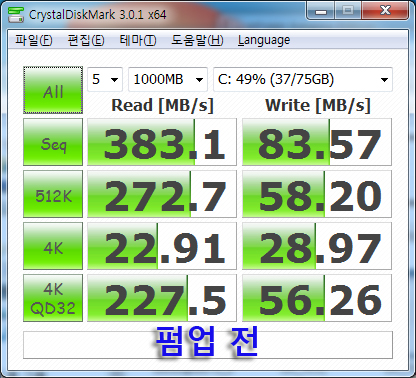Screen dimensions: 416x378
Task: Click the 4K read value 22.91
Action: click(x=162, y=246)
